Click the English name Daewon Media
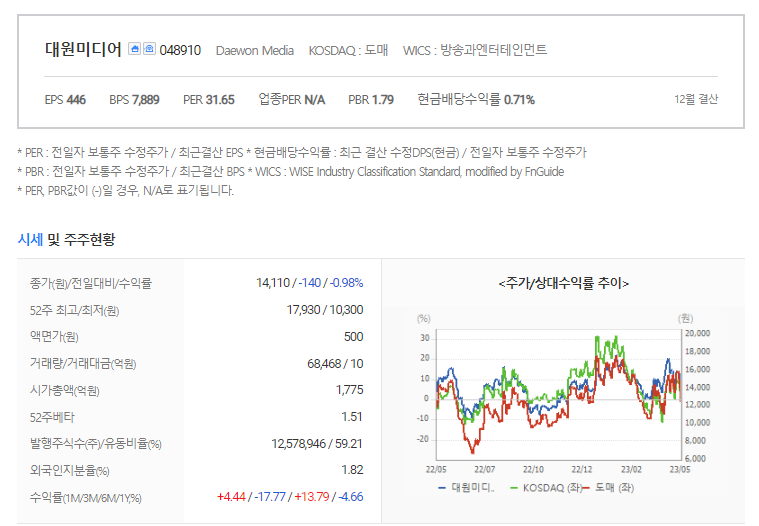 pos(255,50)
